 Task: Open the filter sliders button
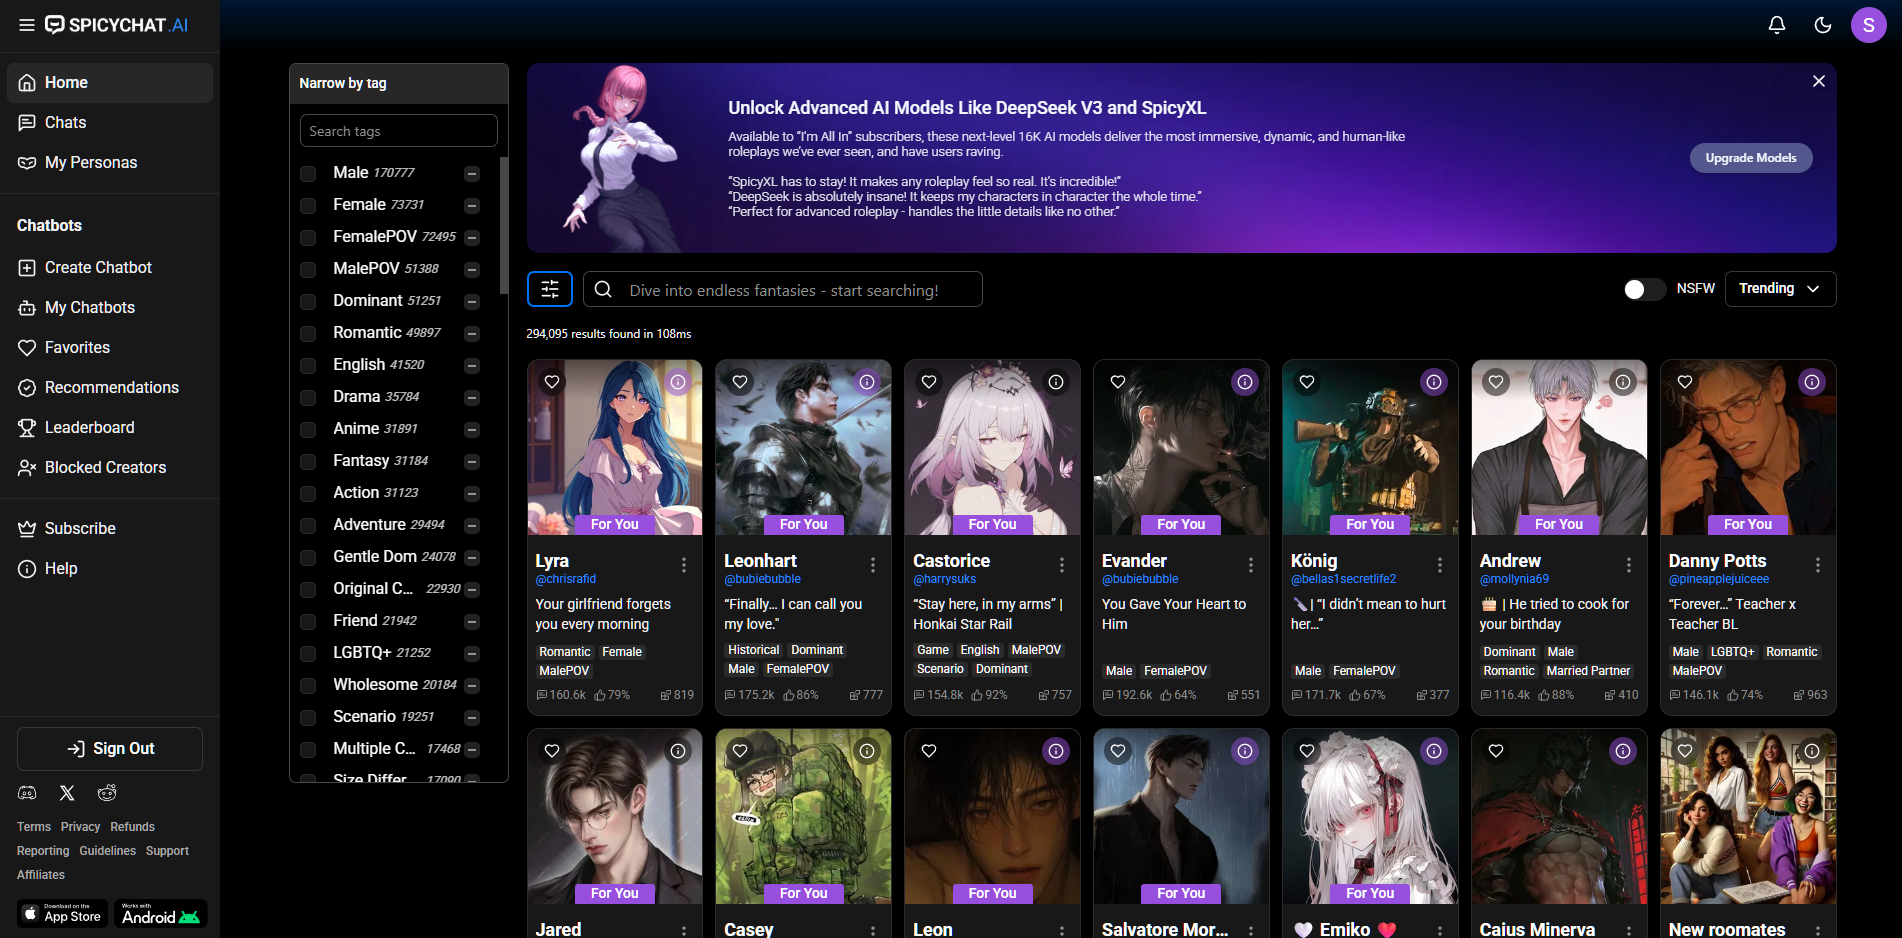(x=550, y=289)
